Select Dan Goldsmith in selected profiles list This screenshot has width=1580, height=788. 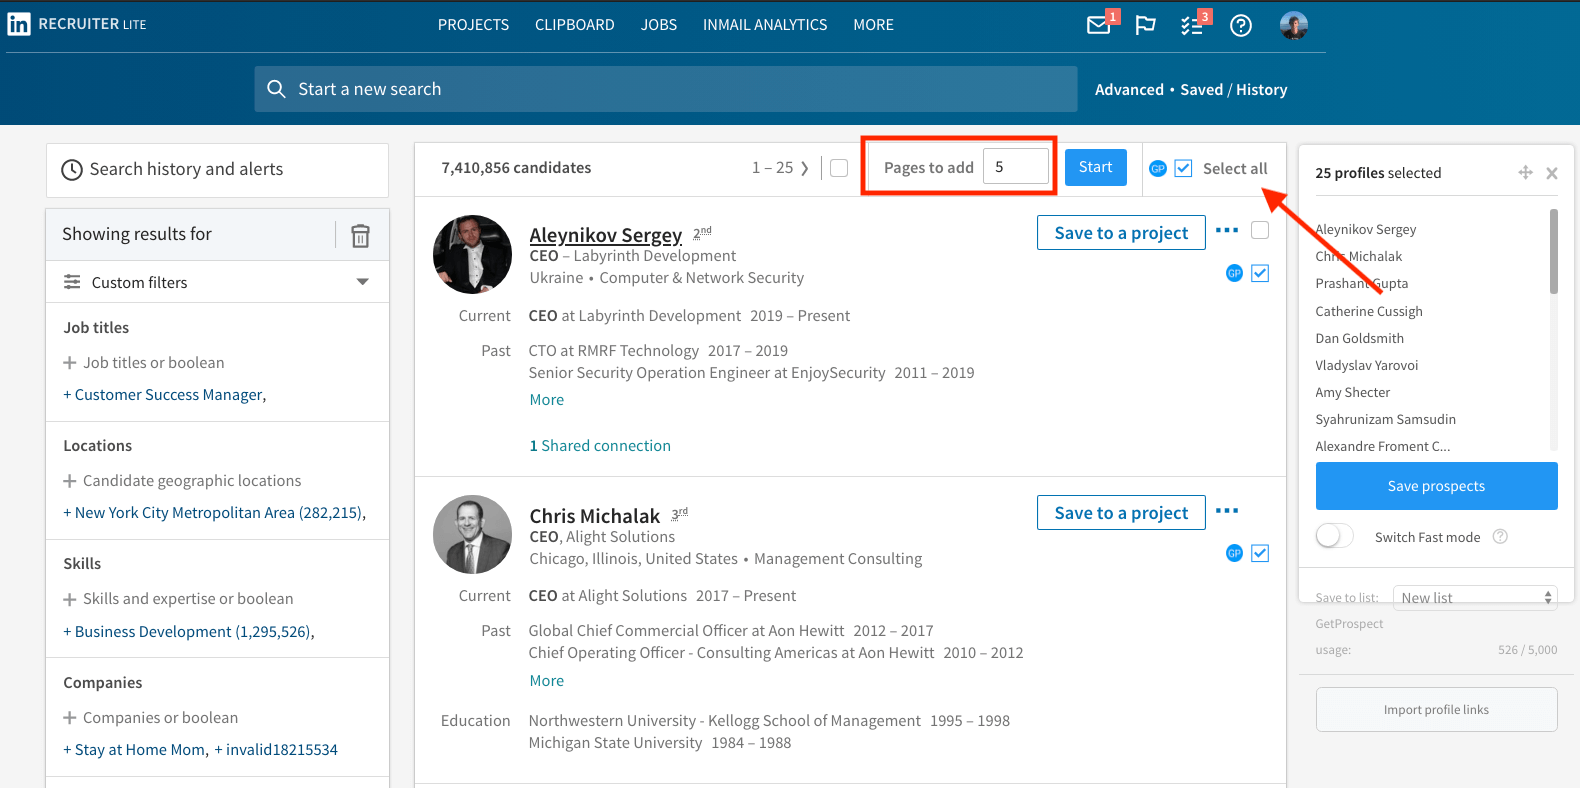(x=1360, y=338)
